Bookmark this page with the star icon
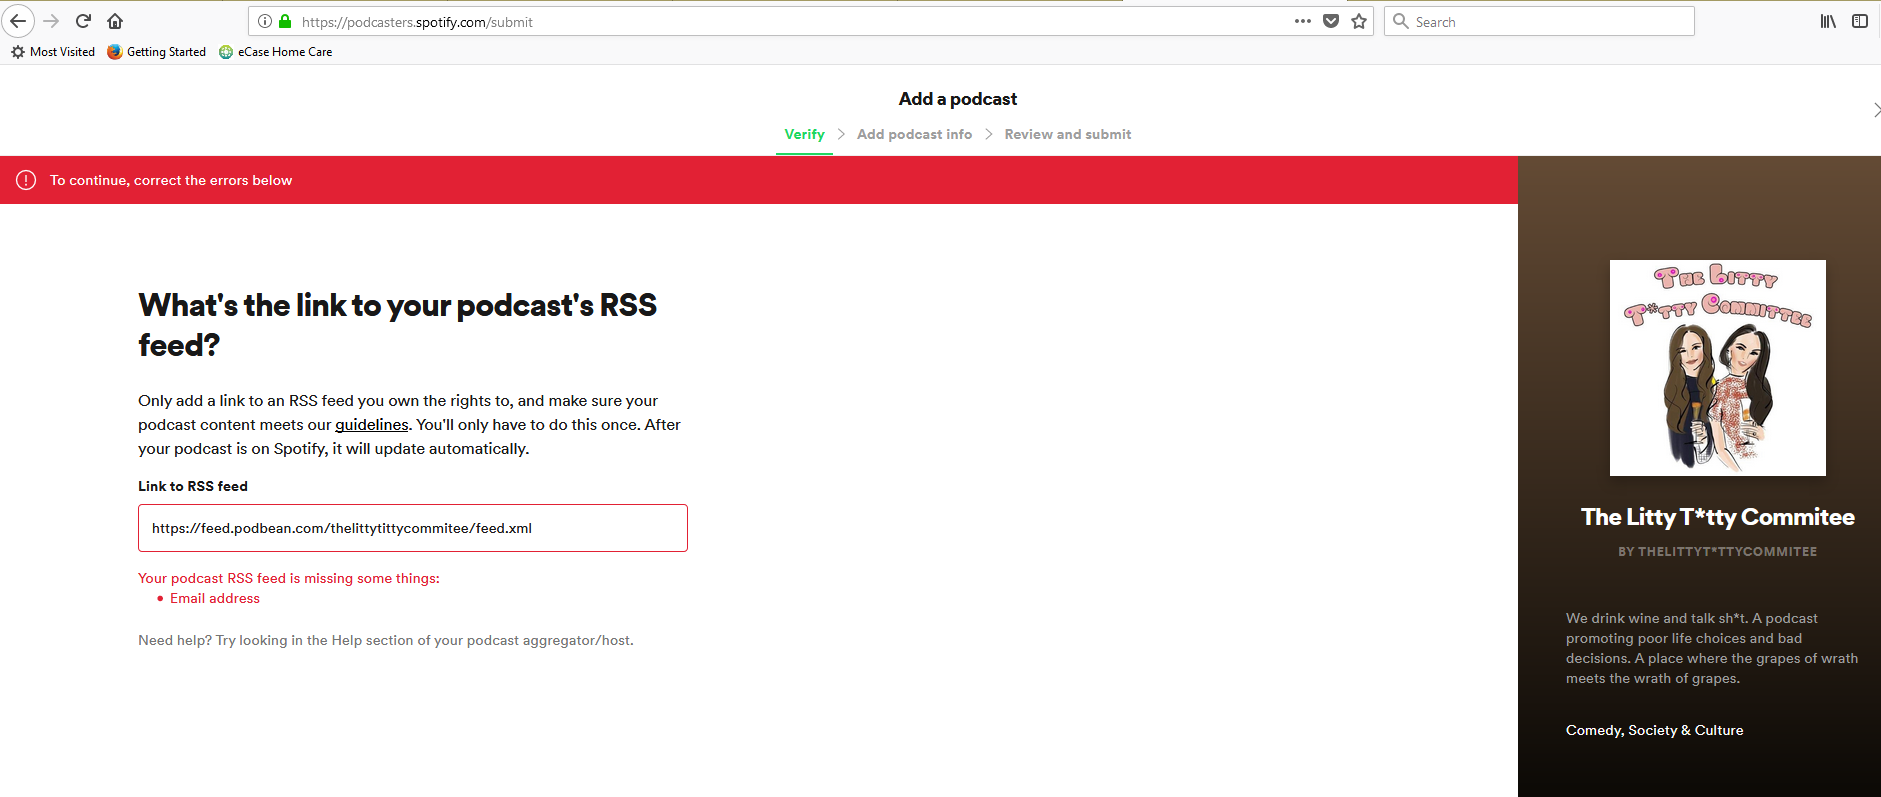1881x797 pixels. (1359, 21)
